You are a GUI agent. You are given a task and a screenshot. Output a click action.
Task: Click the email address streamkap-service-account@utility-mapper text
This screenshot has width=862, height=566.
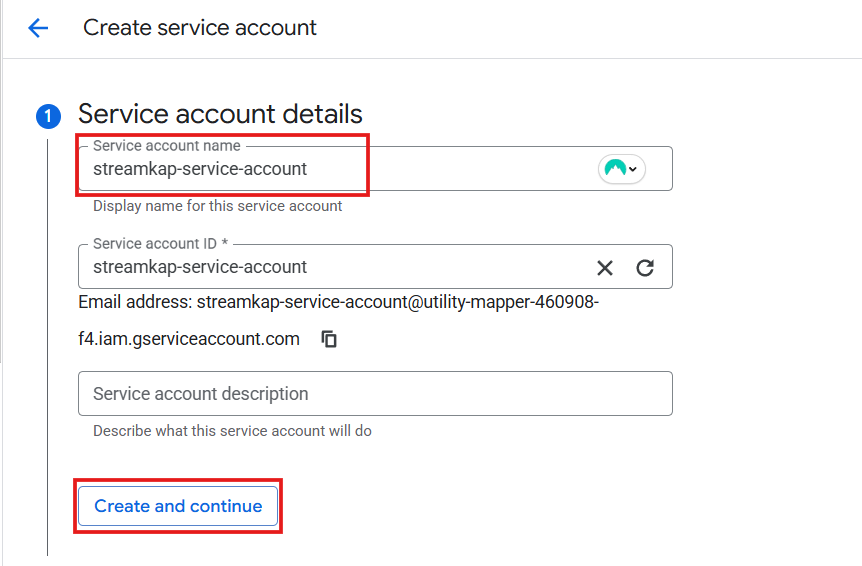[x=397, y=302]
